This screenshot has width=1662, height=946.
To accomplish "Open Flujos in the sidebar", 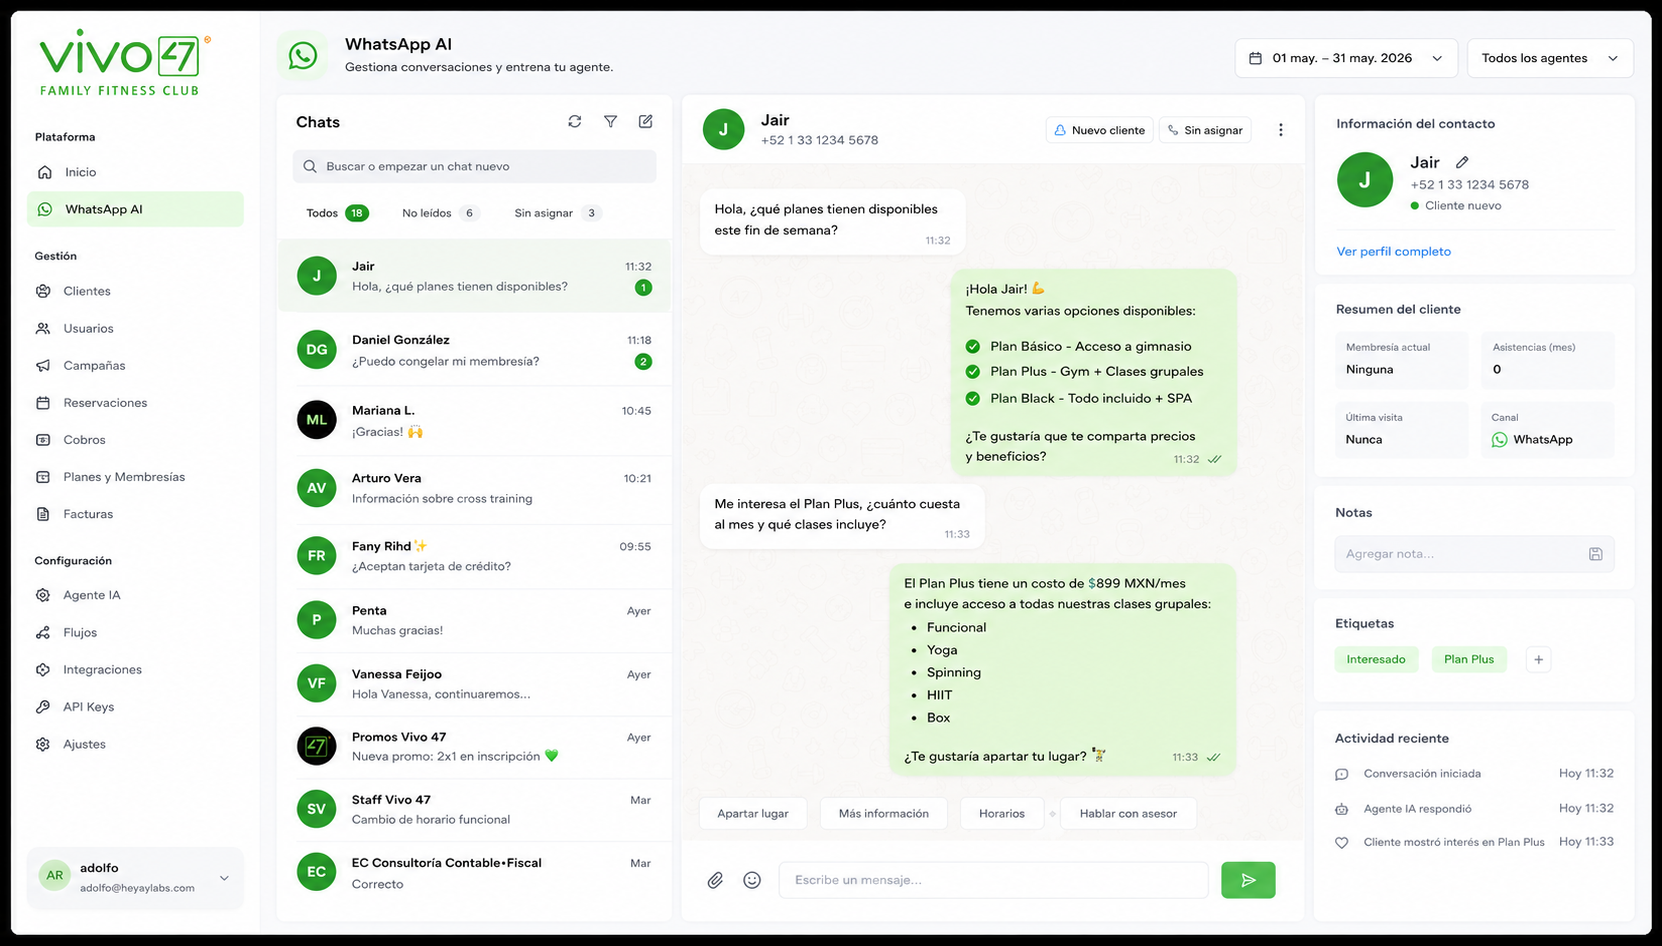I will pos(135,632).
